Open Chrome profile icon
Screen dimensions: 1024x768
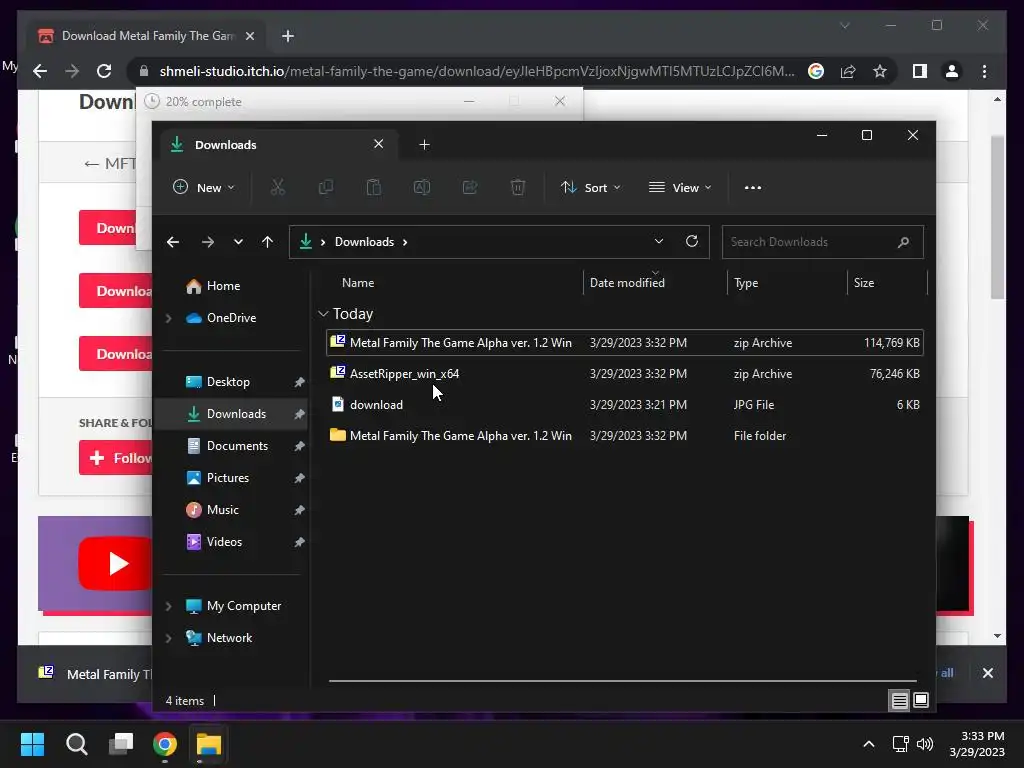pyautogui.click(x=952, y=71)
